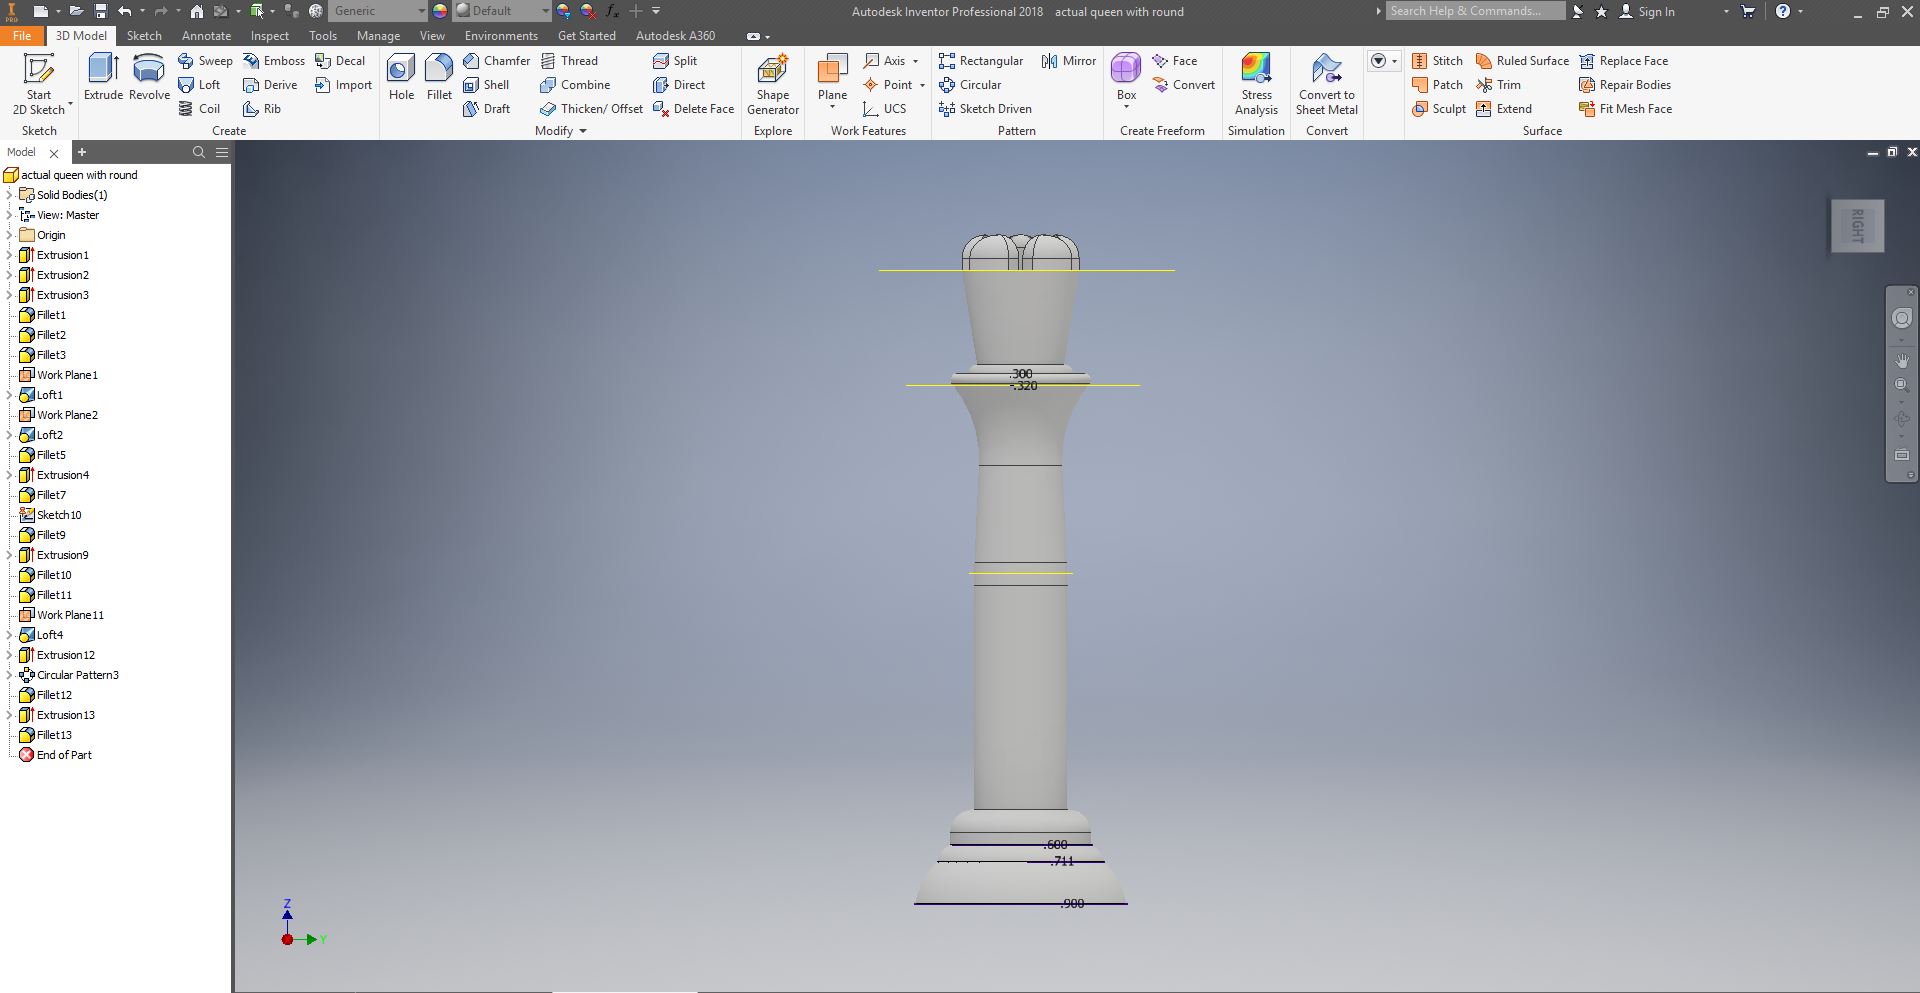Click the Pan hand navigation icon

(1902, 361)
